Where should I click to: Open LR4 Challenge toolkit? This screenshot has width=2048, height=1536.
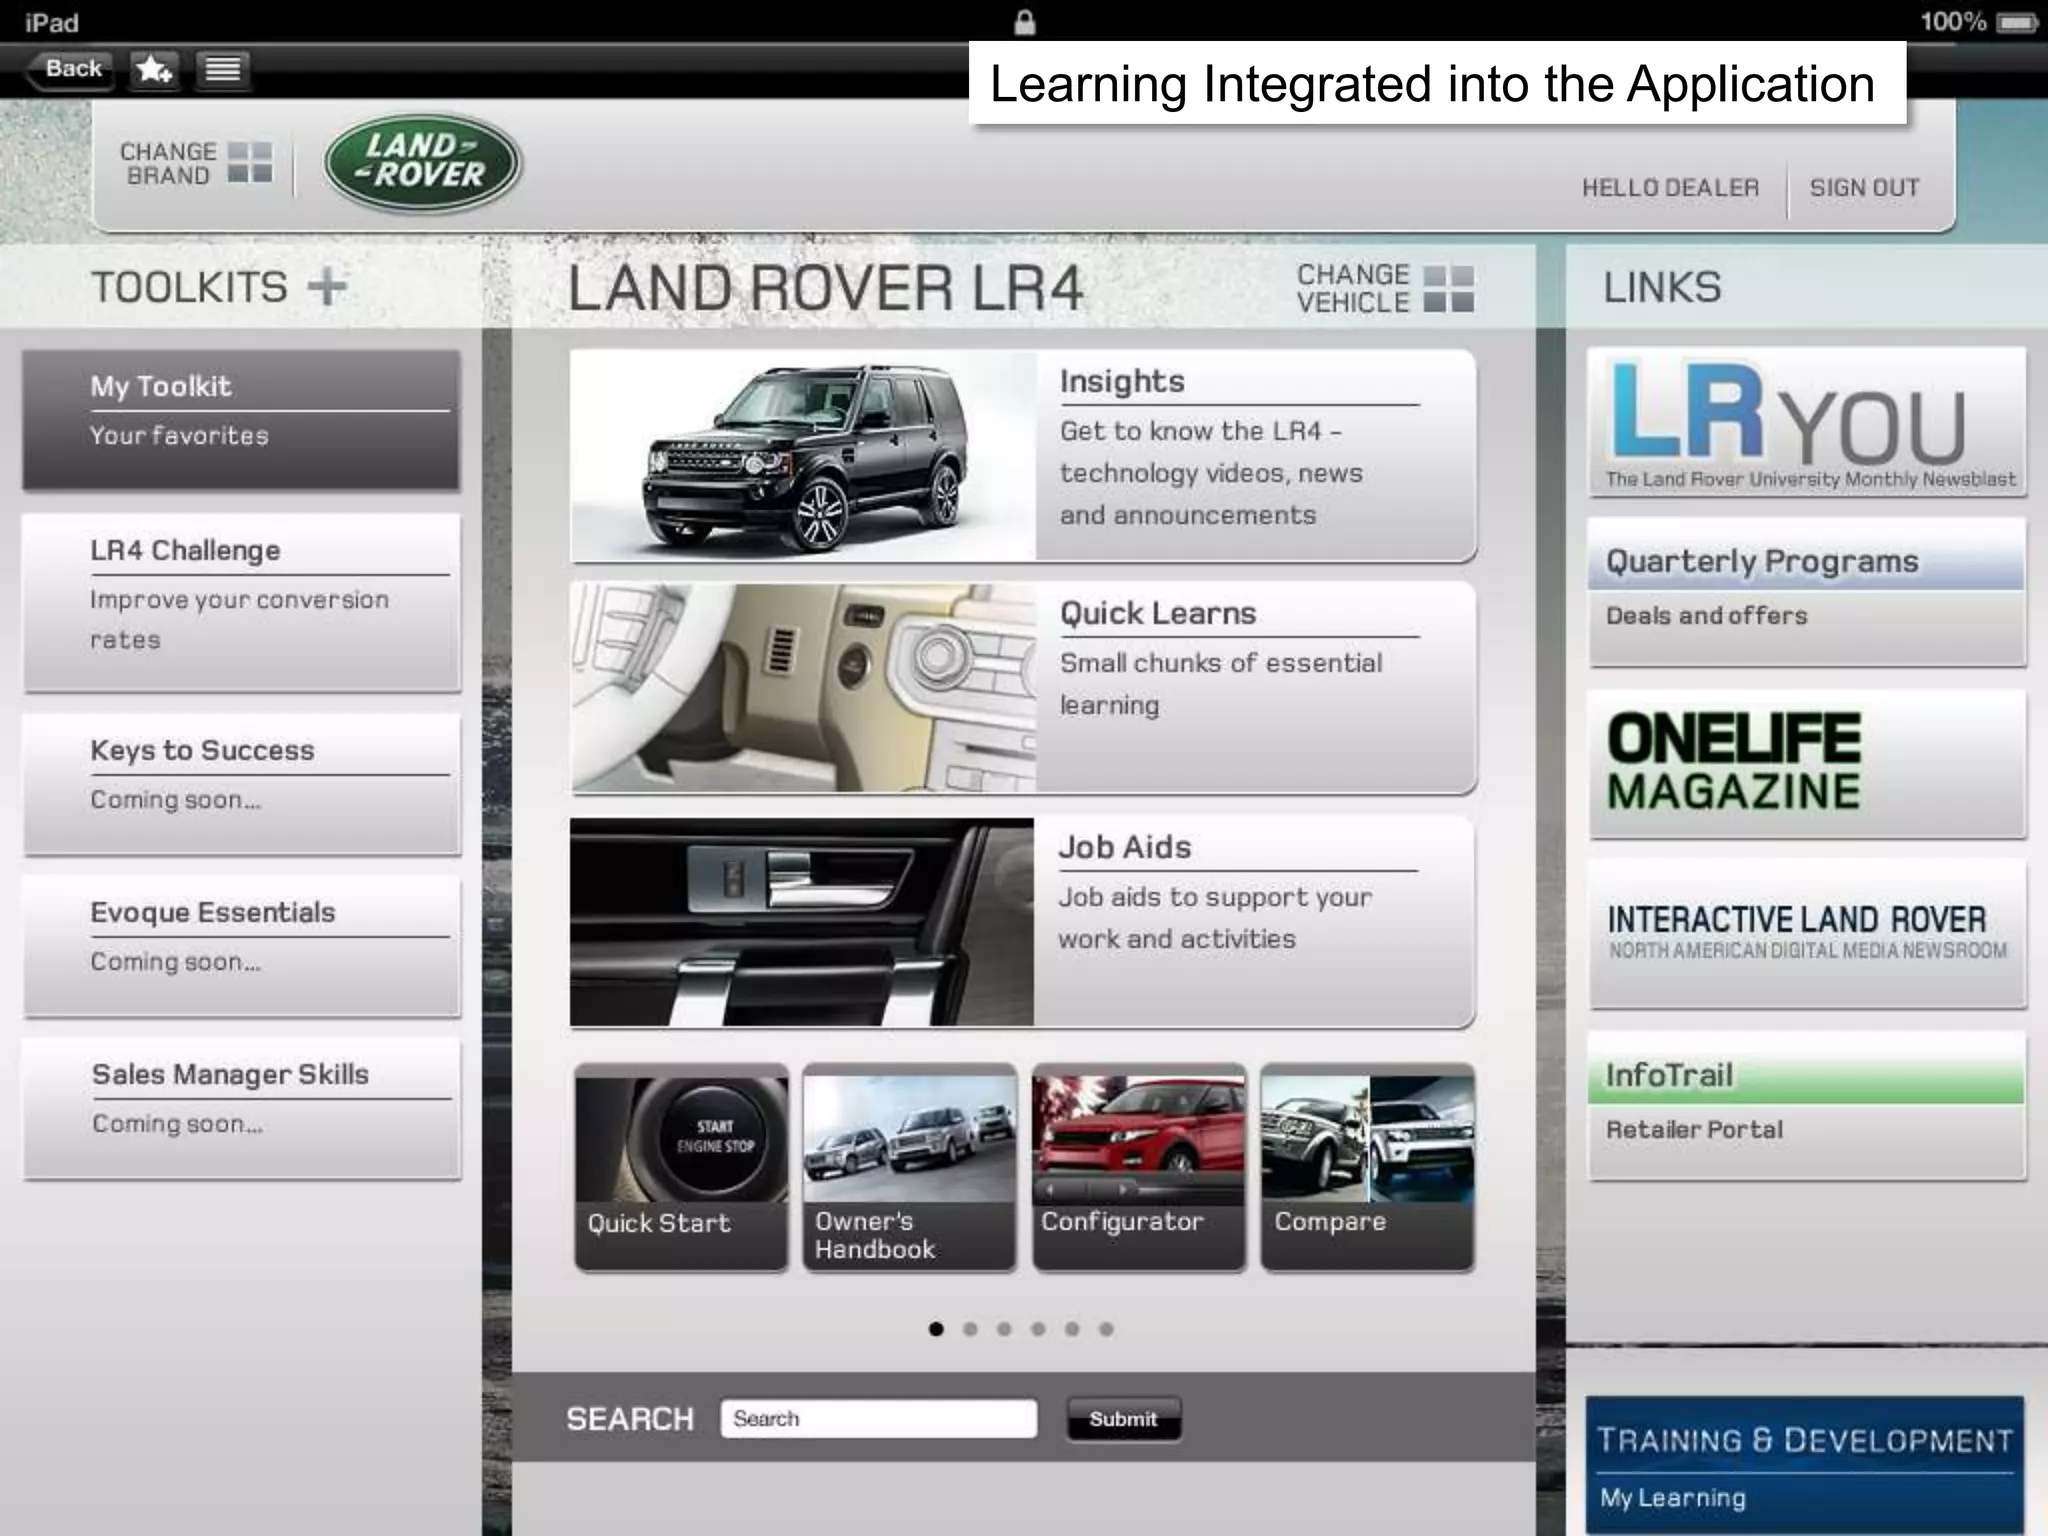pos(241,602)
